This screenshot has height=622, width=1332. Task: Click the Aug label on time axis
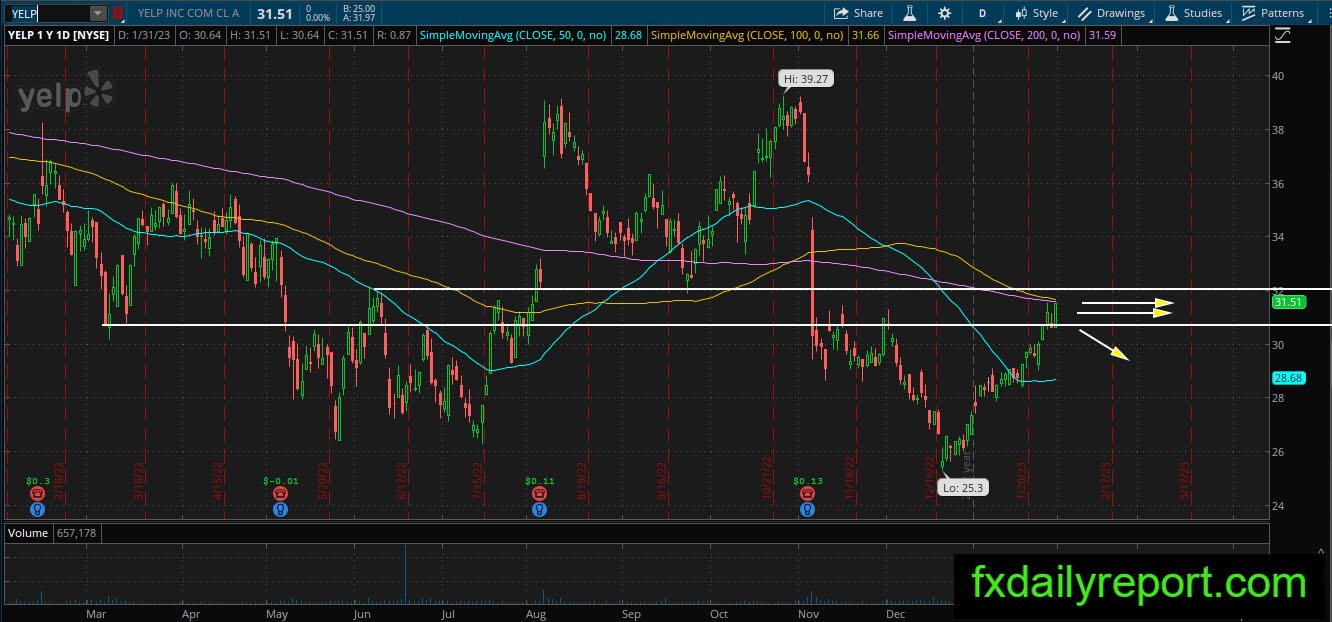[535, 614]
